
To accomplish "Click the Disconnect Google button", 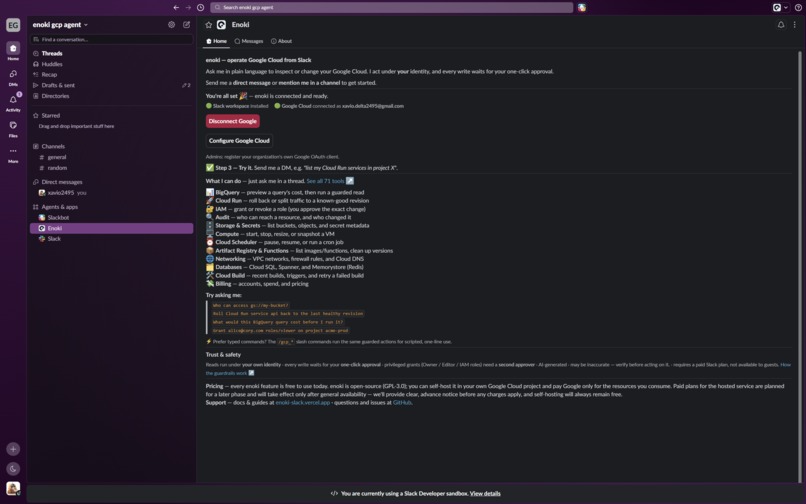I will pos(233,121).
